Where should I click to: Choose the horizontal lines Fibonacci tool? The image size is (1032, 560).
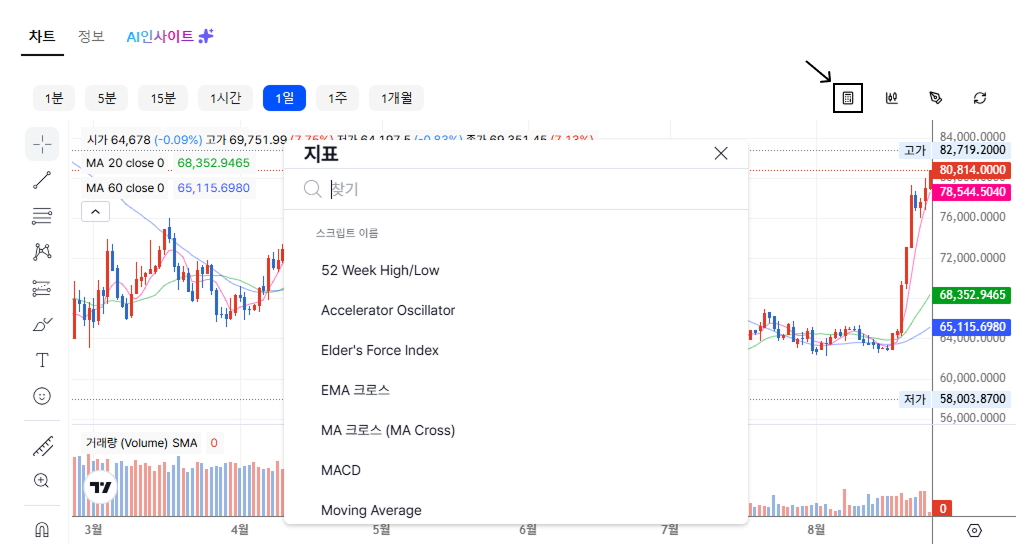point(42,216)
